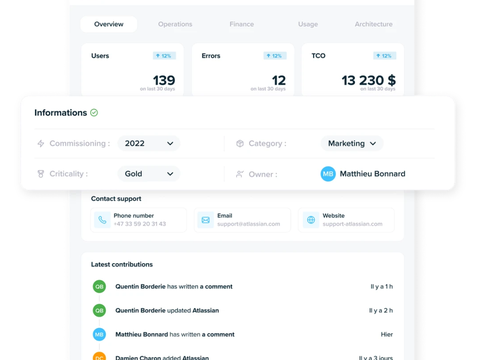Open the Commissioning 2022 dropdown

[149, 143]
